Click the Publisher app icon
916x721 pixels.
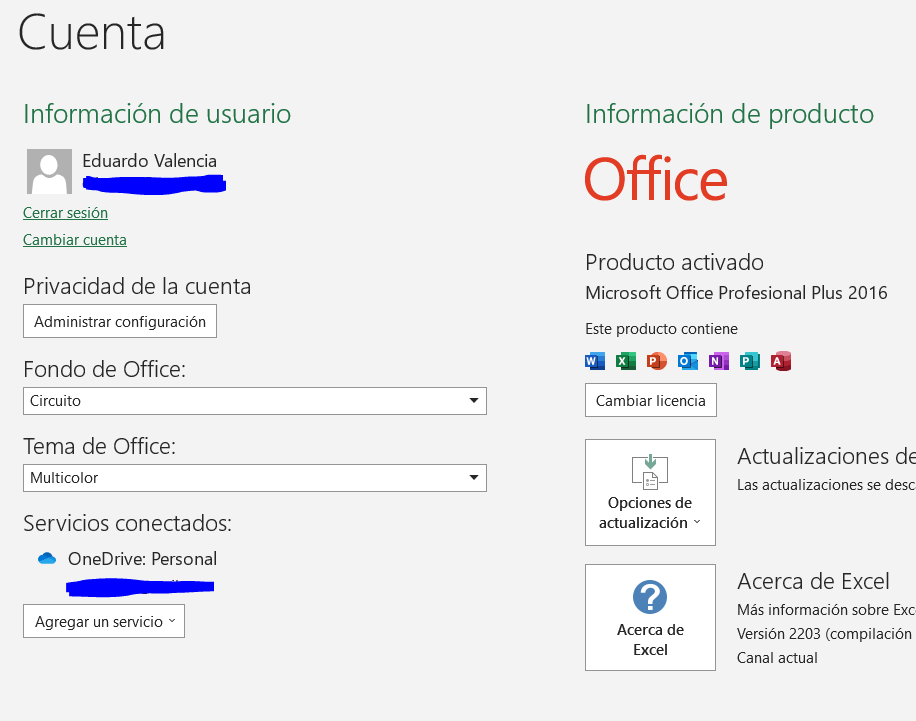tap(750, 361)
